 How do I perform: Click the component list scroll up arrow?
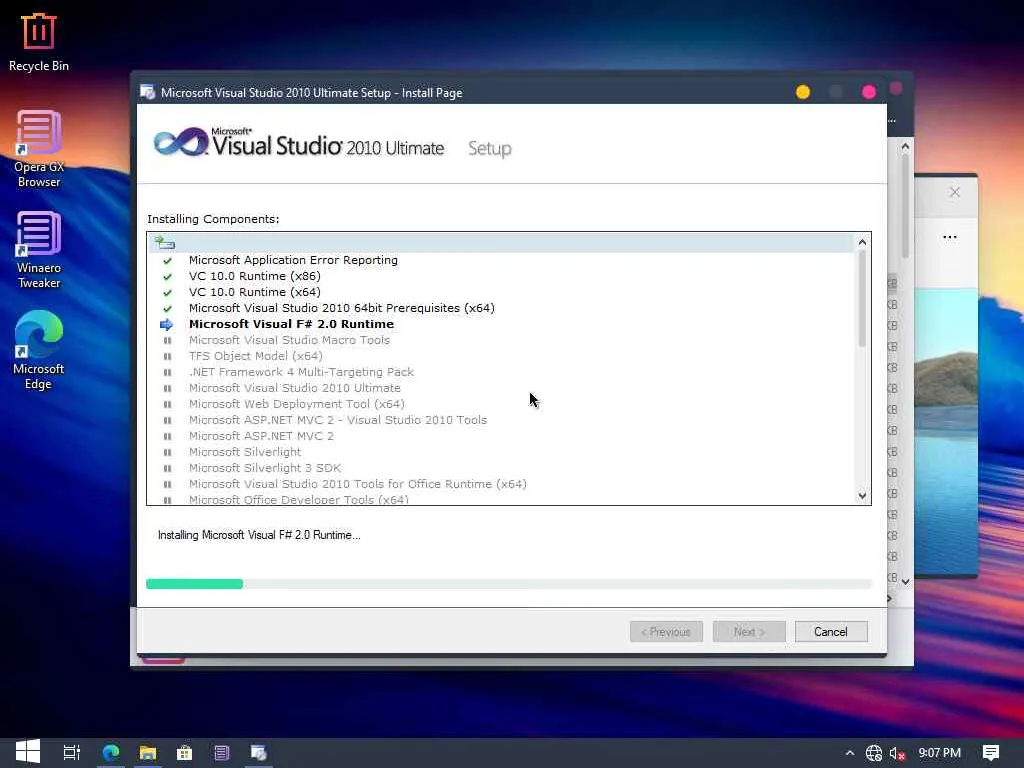click(862, 242)
